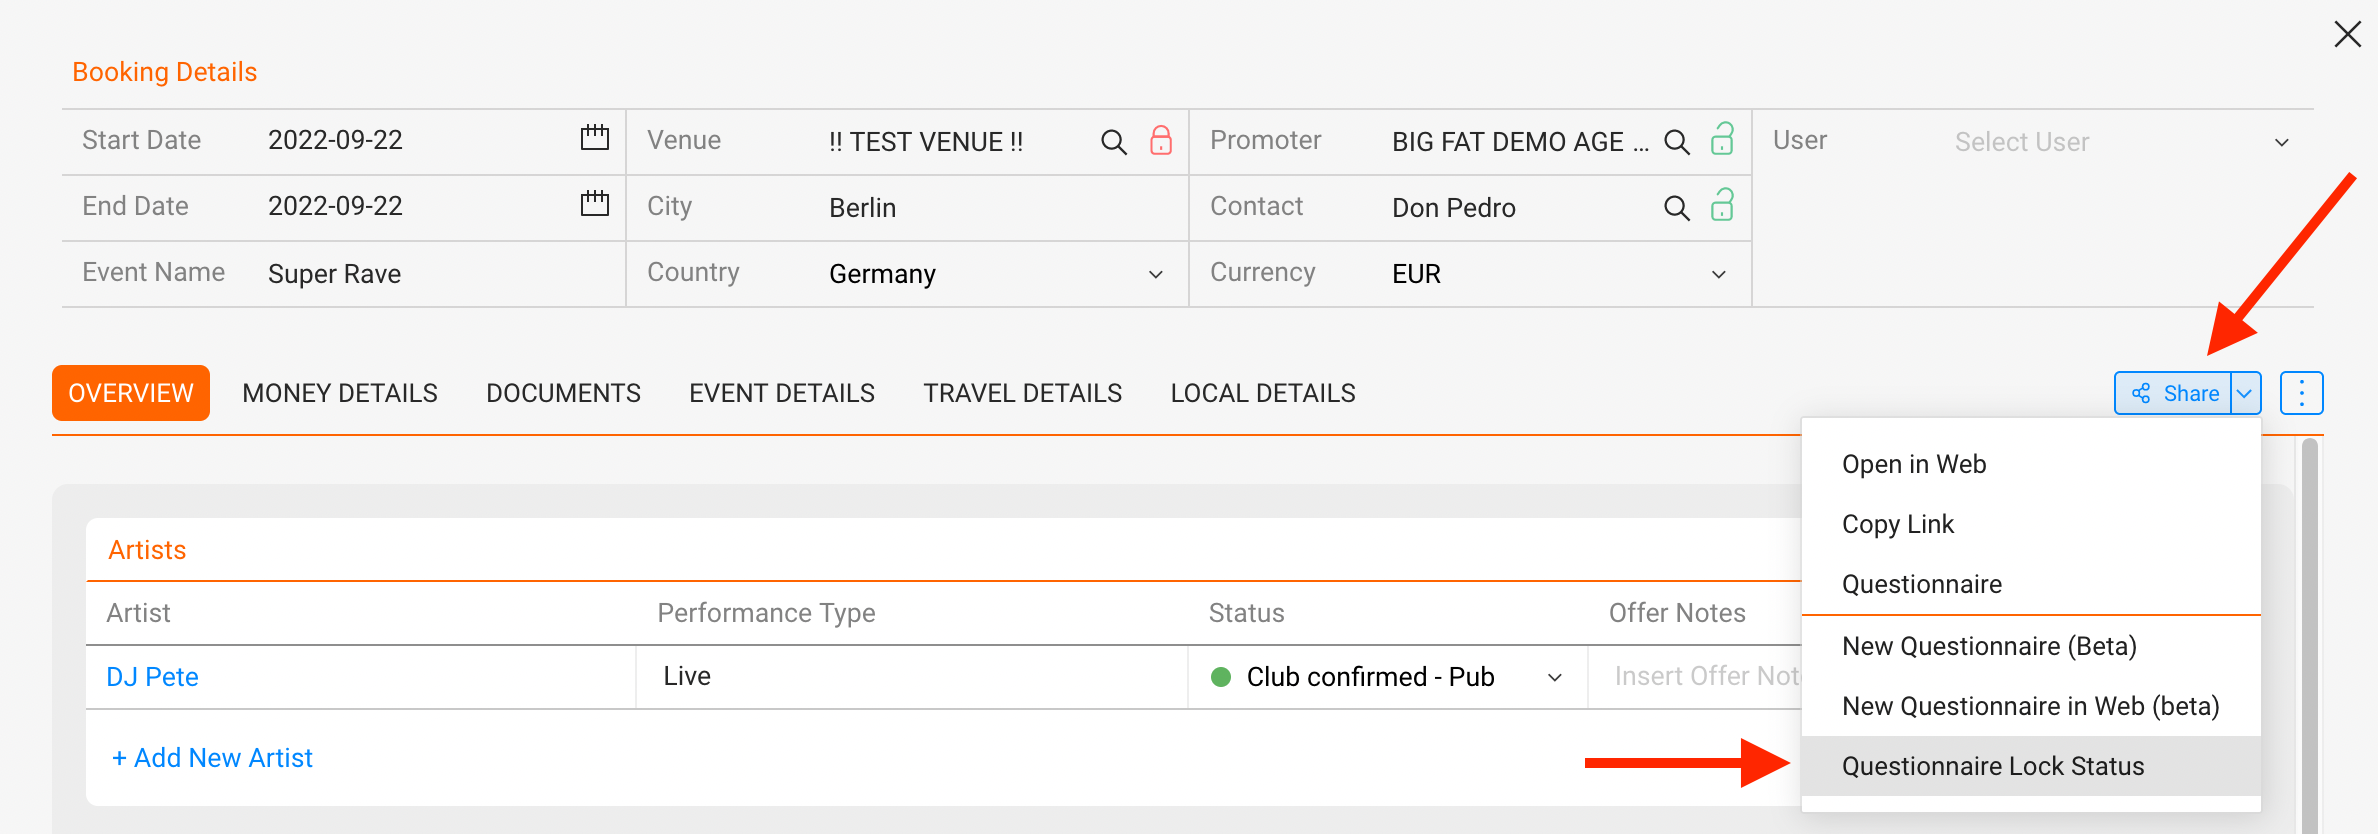Select Questionnaire Lock Status from the menu
The width and height of the screenshot is (2378, 834).
point(1993,765)
